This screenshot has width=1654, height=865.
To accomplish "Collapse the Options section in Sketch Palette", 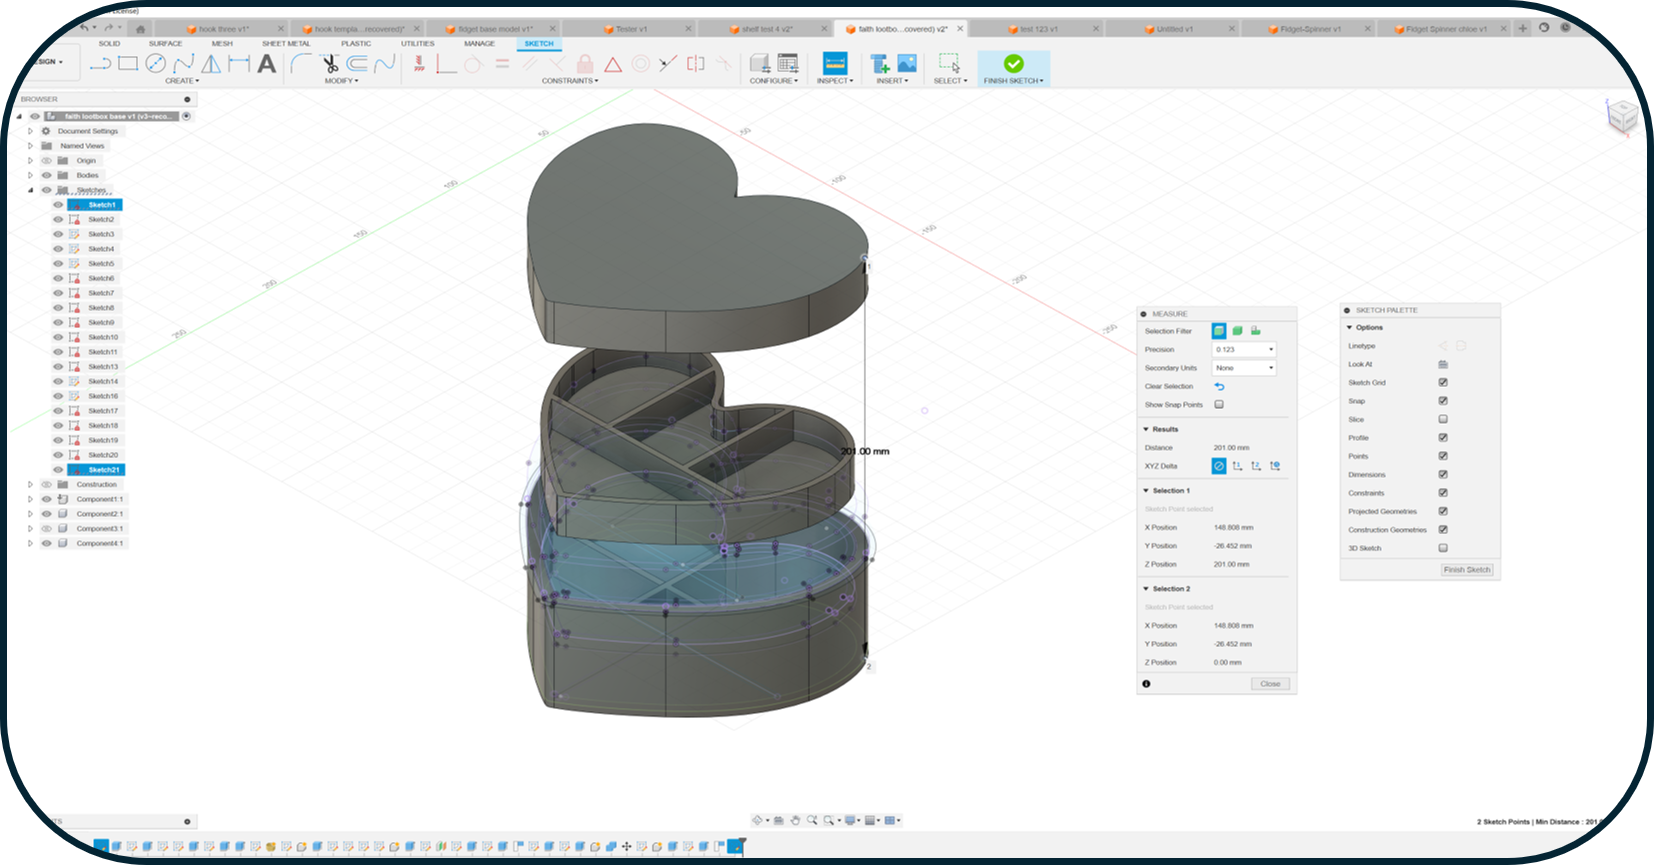I will coord(1349,327).
